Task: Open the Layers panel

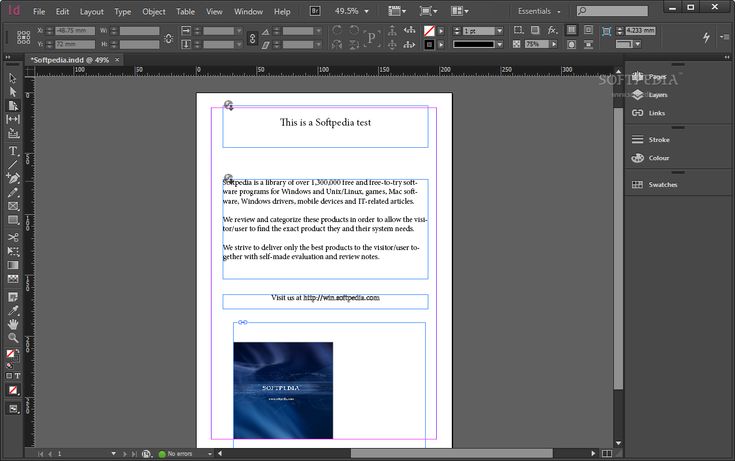Action: click(650, 95)
